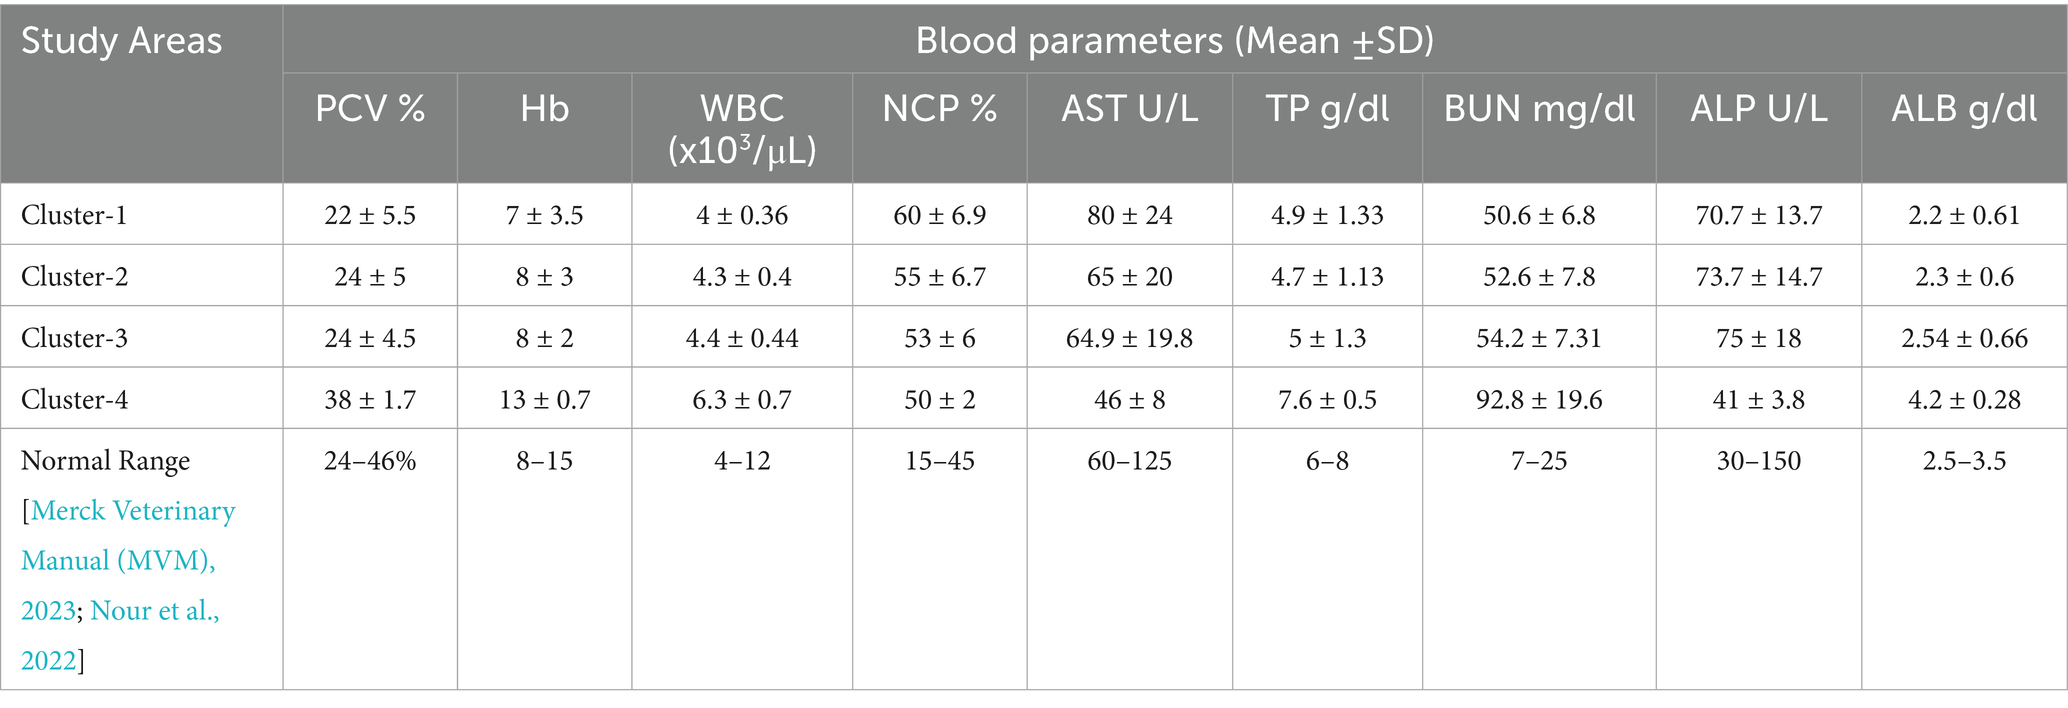Image resolution: width=2068 pixels, height=708 pixels.
Task: Select the PCV % column header
Action: click(x=370, y=109)
